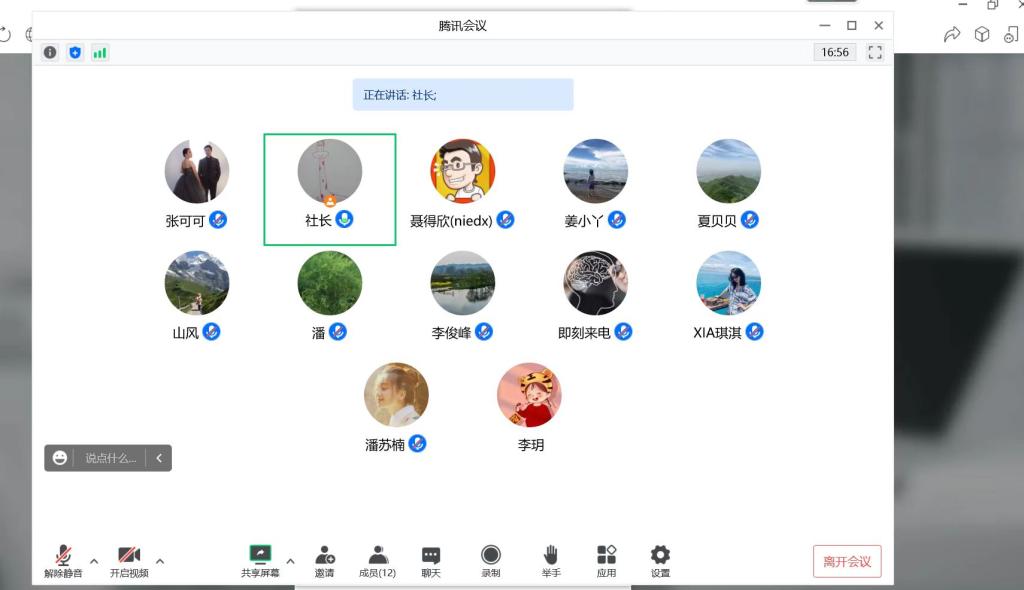Viewport: 1024px width, 590px height.
Task: Enter full screen mode
Action: [x=875, y=52]
